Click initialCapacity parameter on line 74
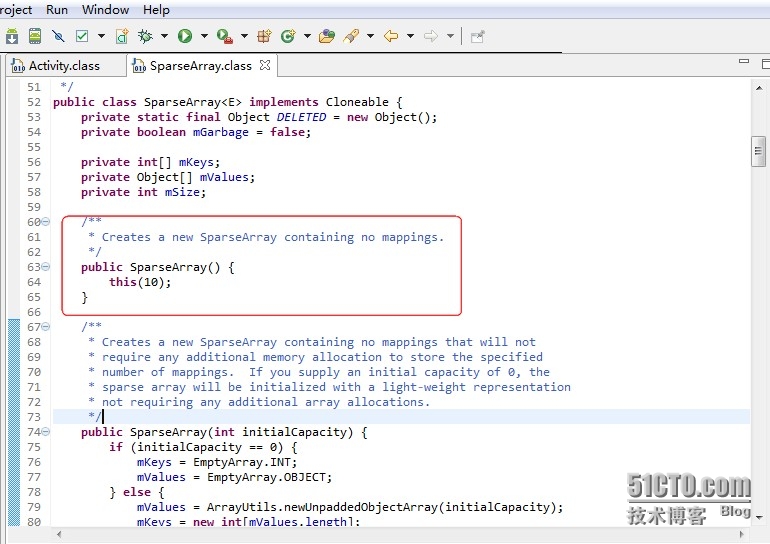This screenshot has height=544, width=770. point(294,432)
